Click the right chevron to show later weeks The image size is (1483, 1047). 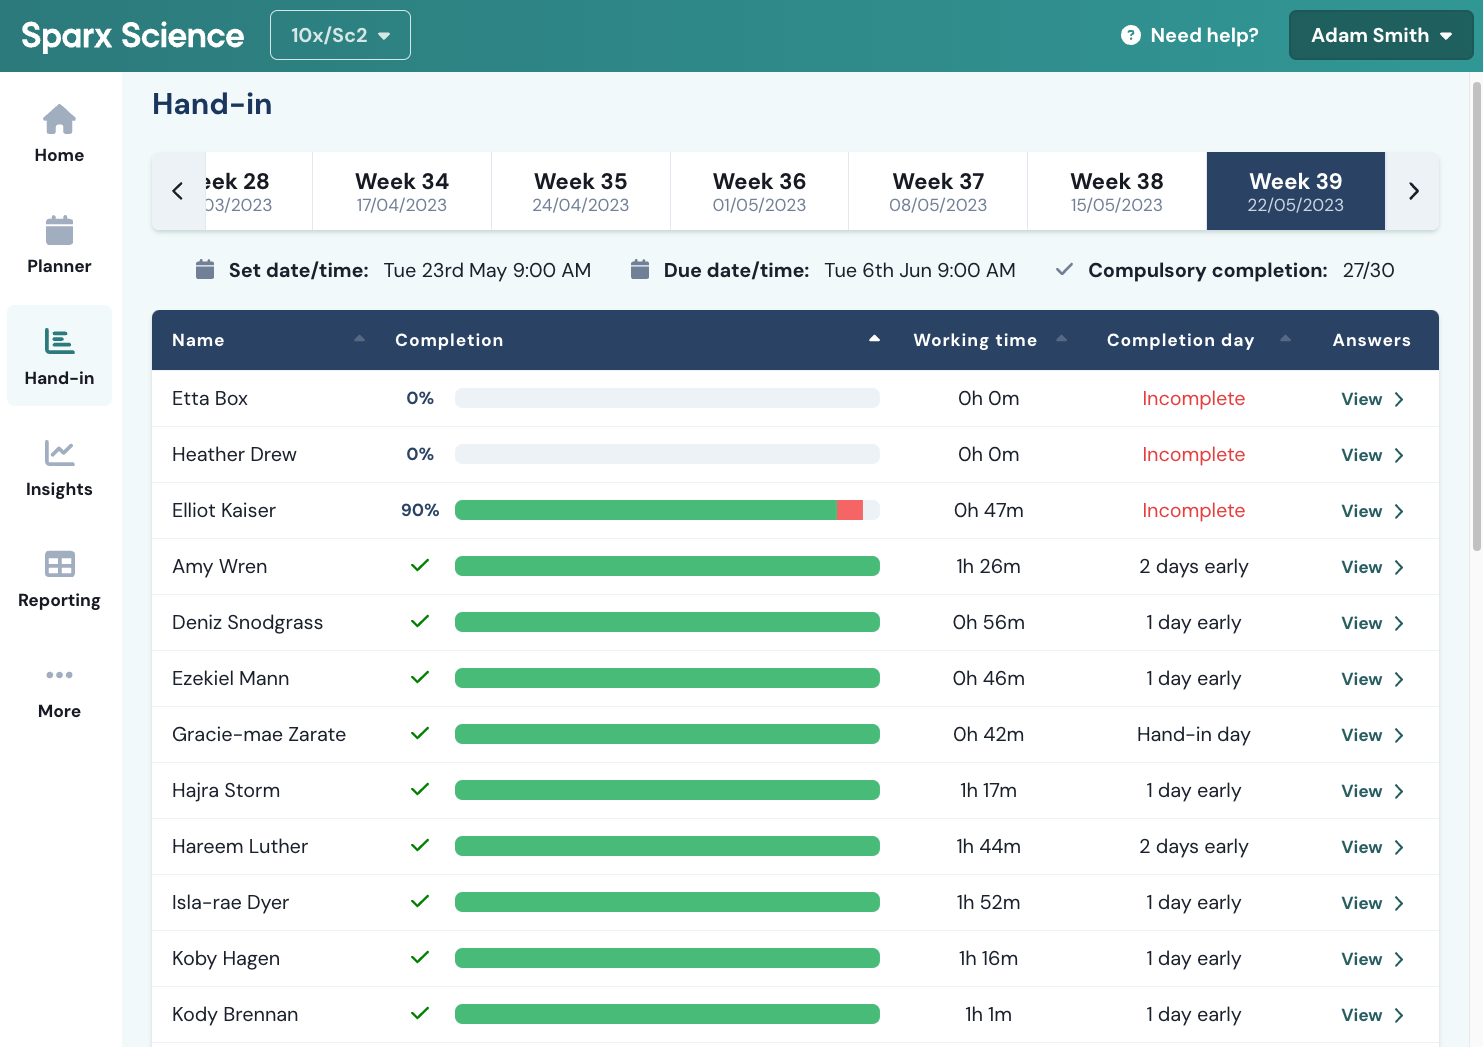click(1413, 190)
